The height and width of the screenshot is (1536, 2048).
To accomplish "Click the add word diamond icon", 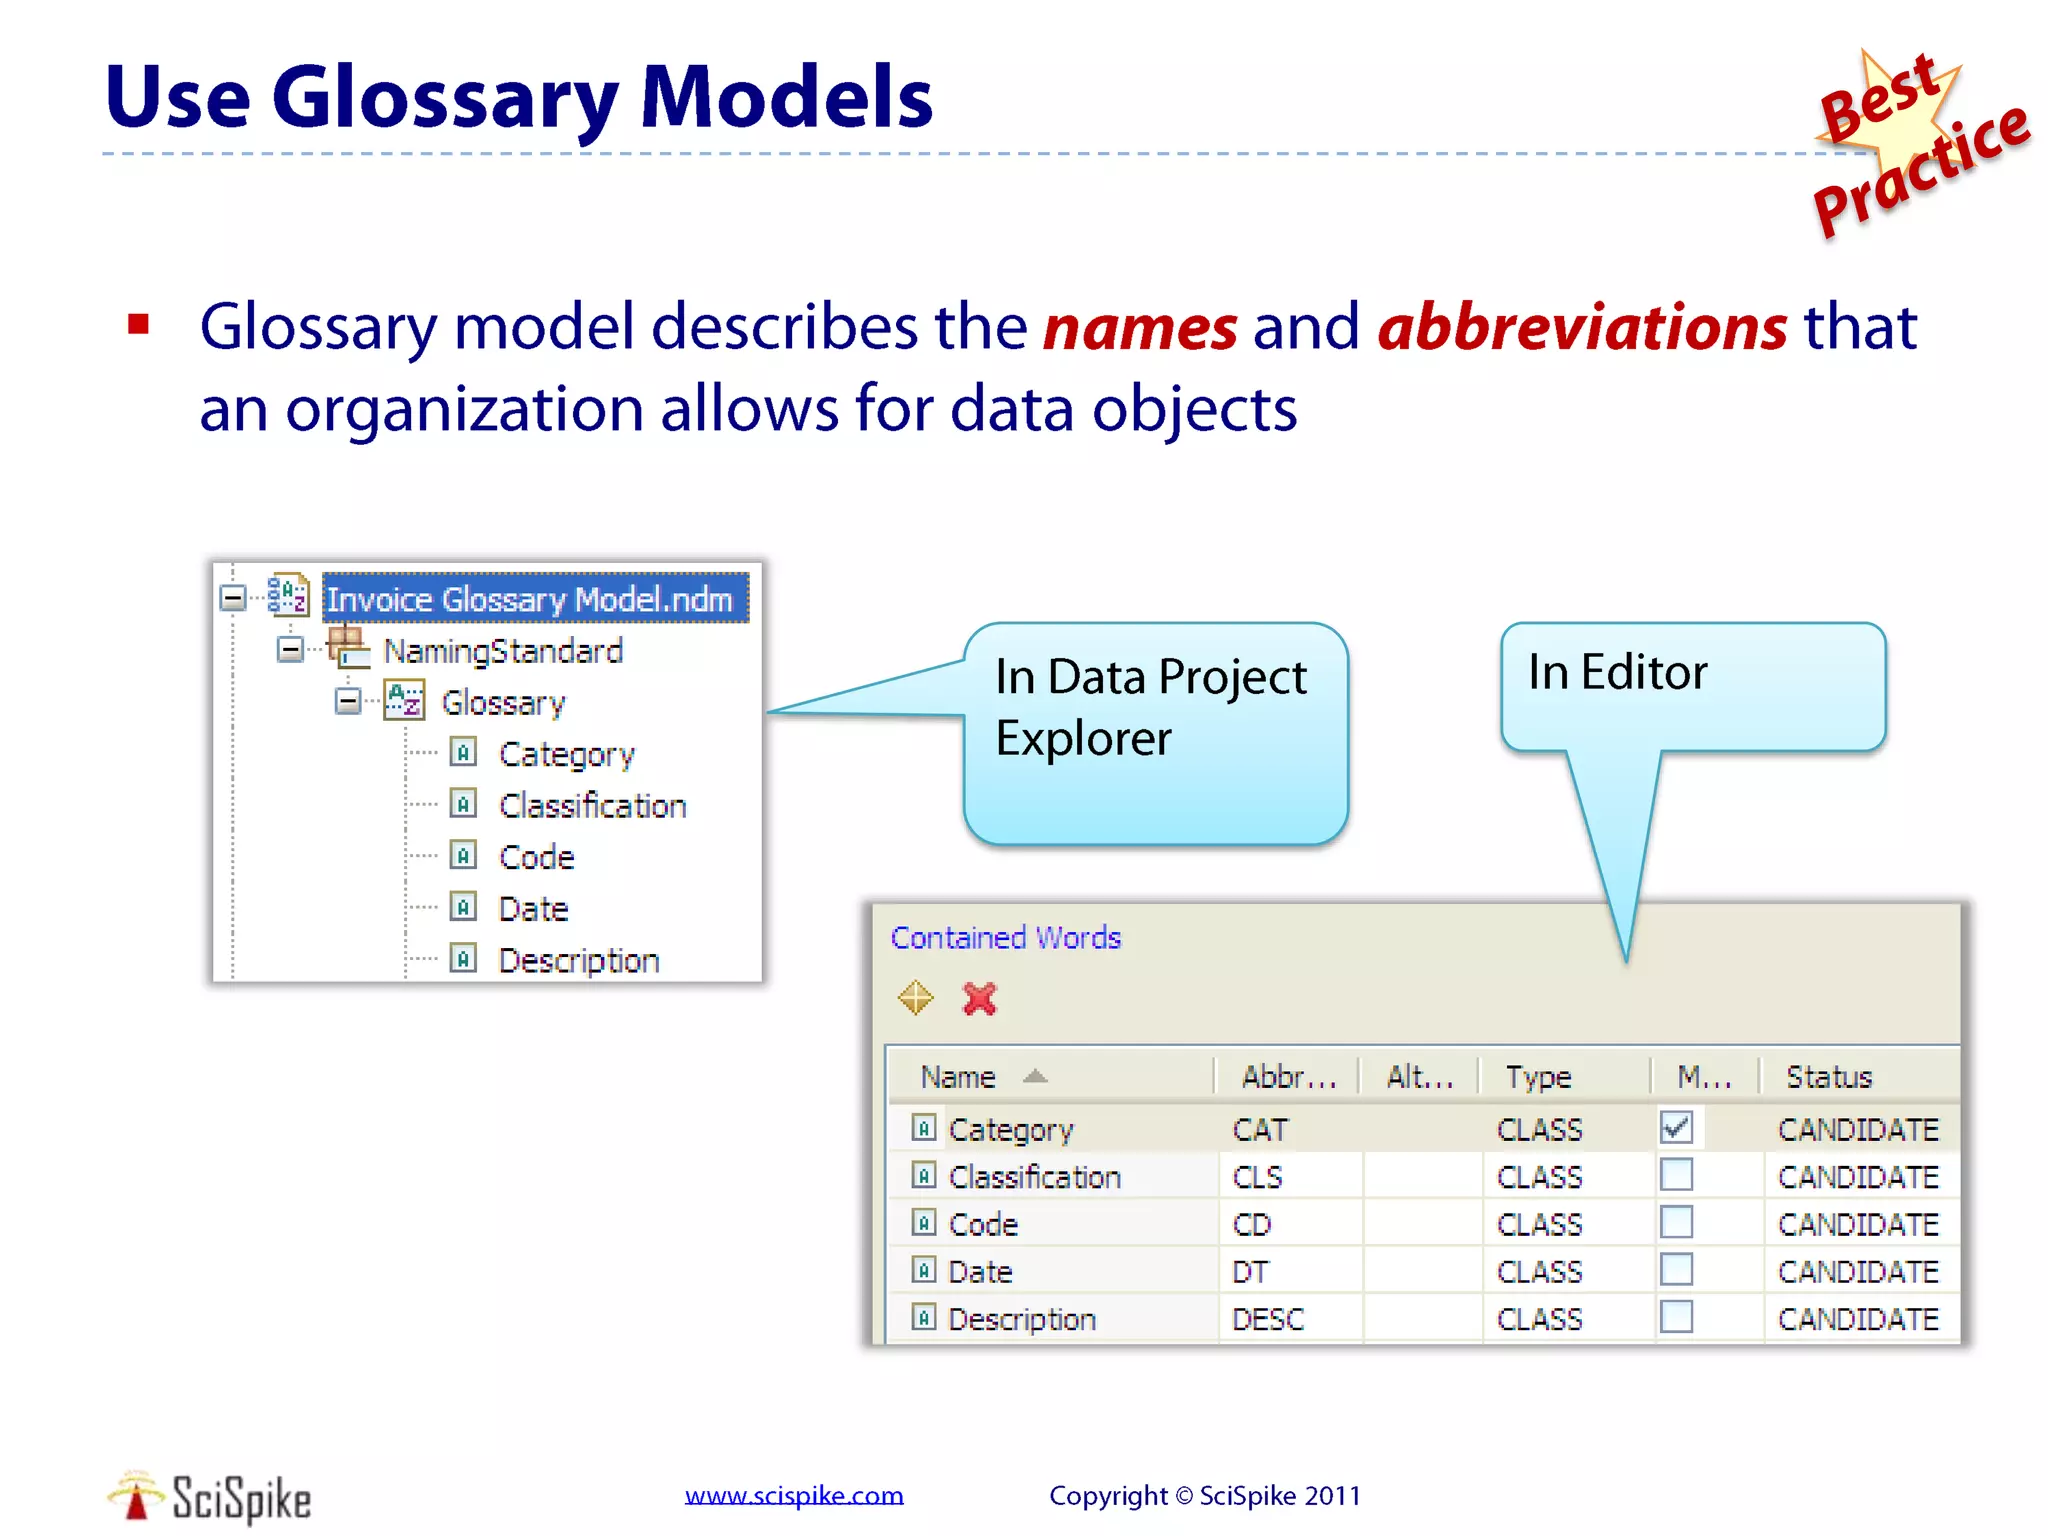I will [x=915, y=997].
